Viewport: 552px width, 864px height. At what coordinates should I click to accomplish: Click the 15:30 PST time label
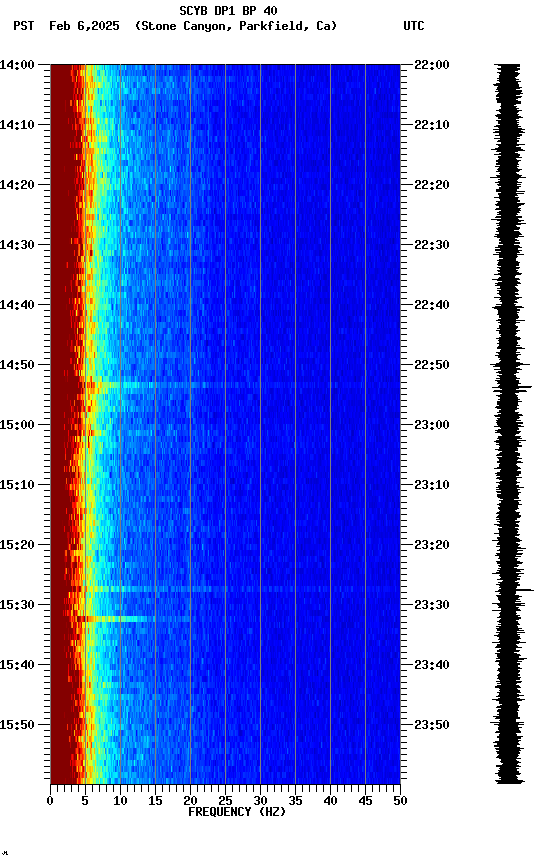point(17,605)
